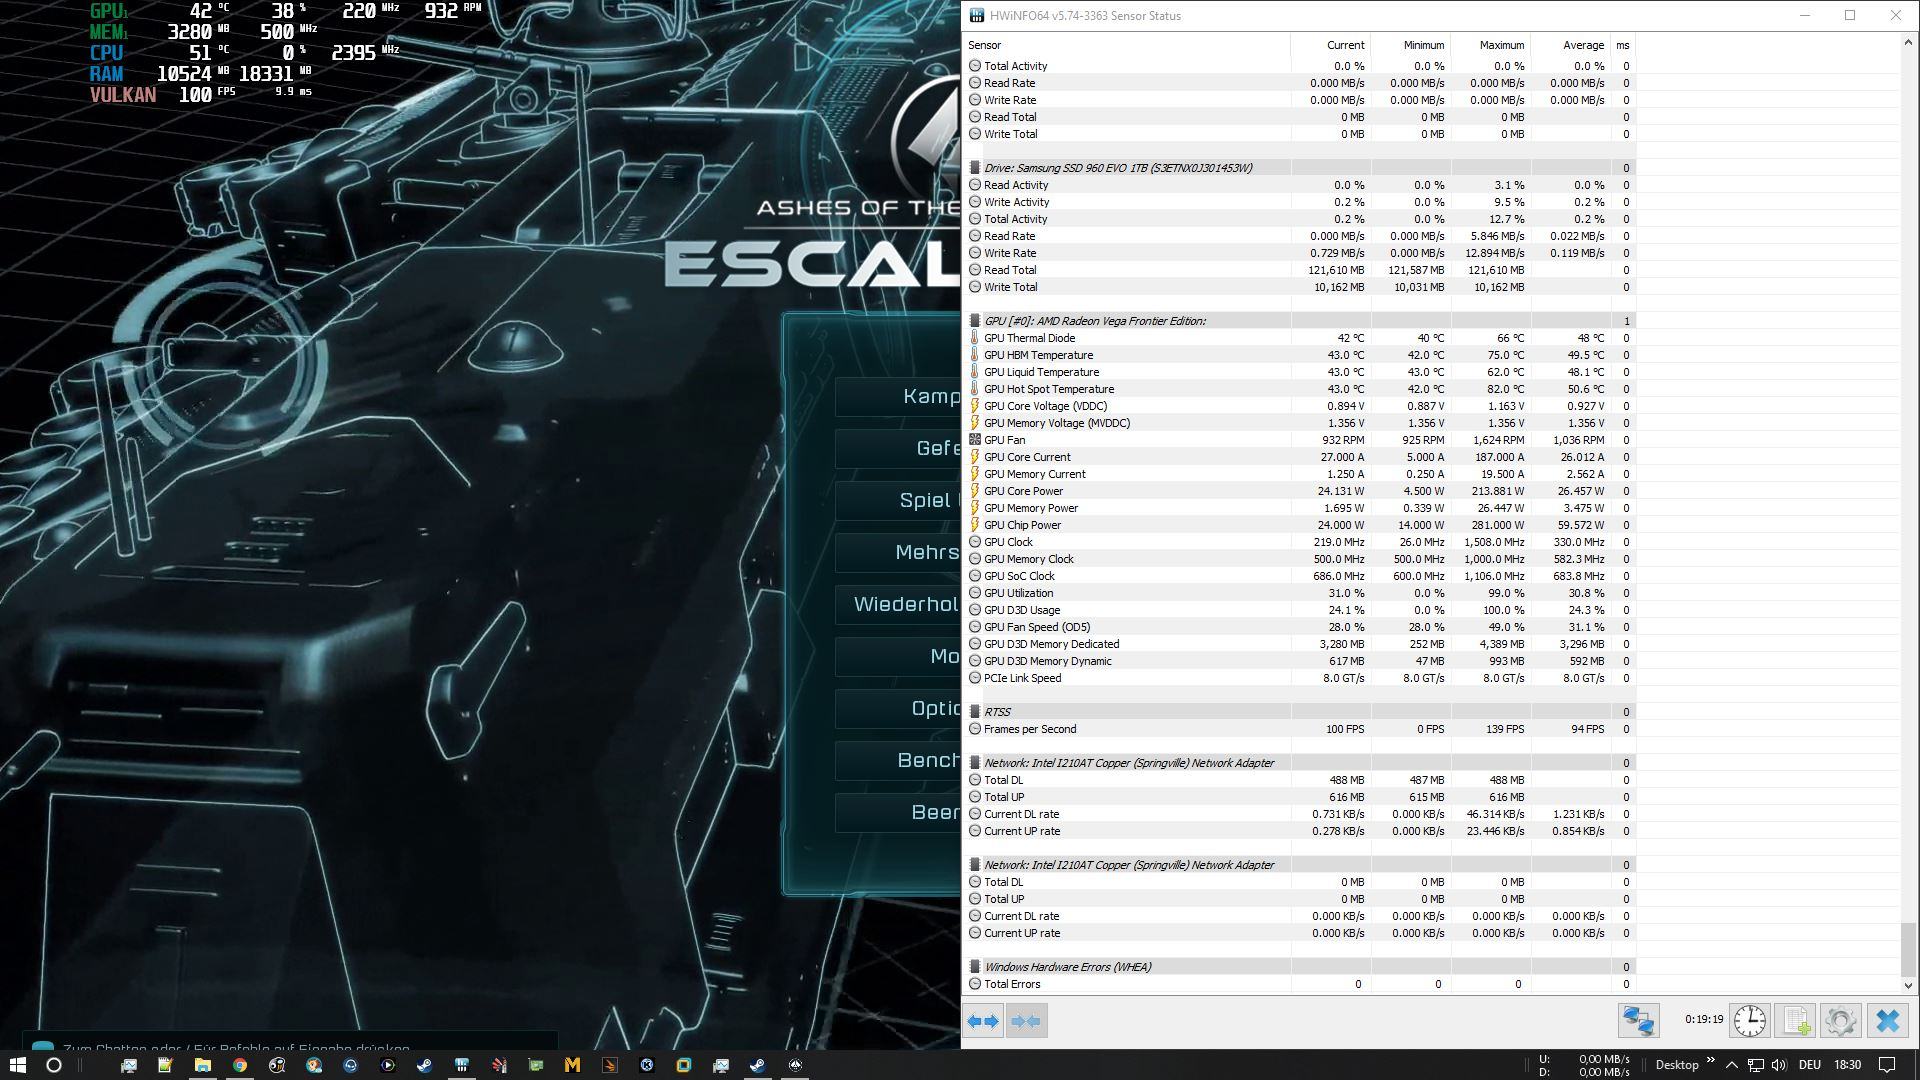
Task: Open HWiNFO remote network monitoring button
Action: [x=1638, y=1021]
